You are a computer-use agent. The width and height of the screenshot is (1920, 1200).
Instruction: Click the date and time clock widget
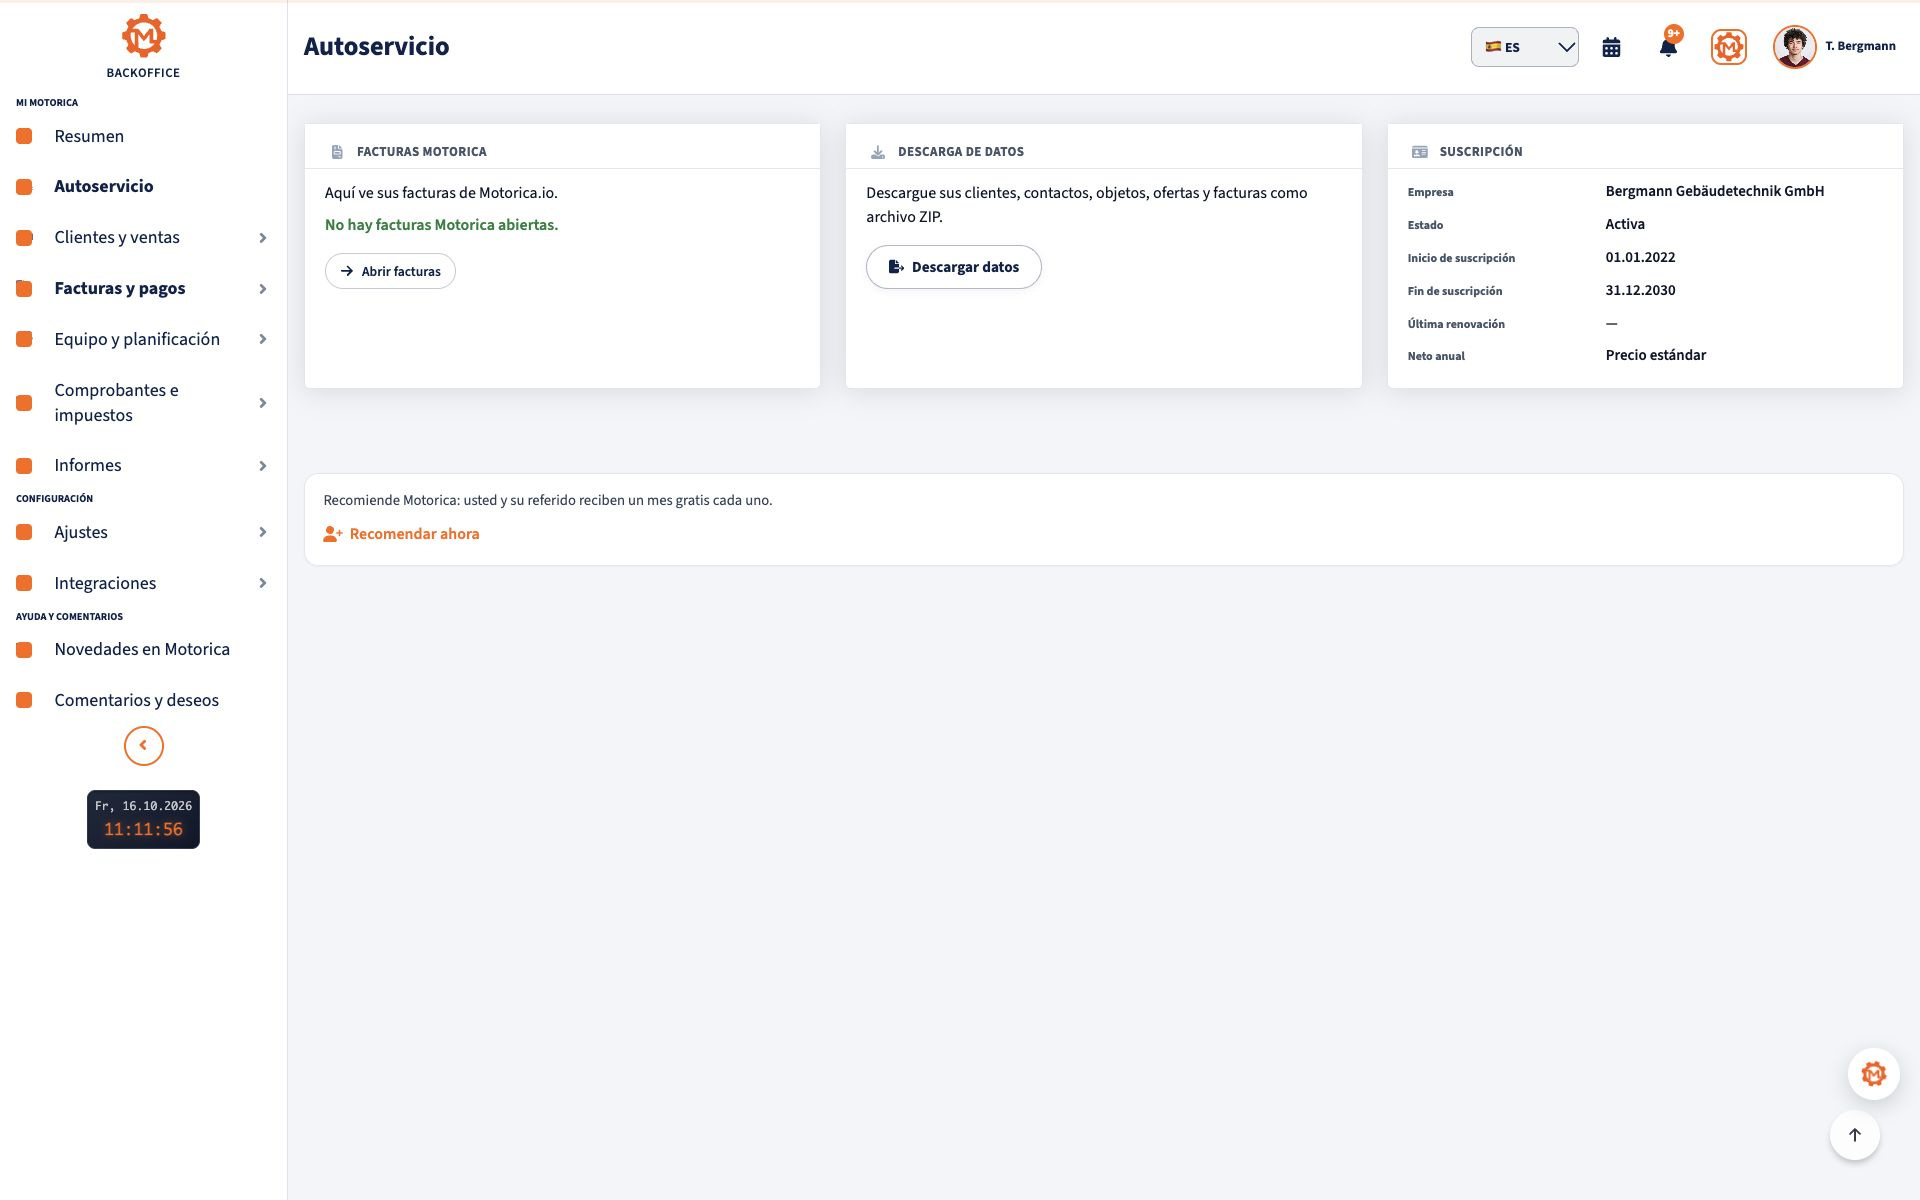(x=143, y=819)
